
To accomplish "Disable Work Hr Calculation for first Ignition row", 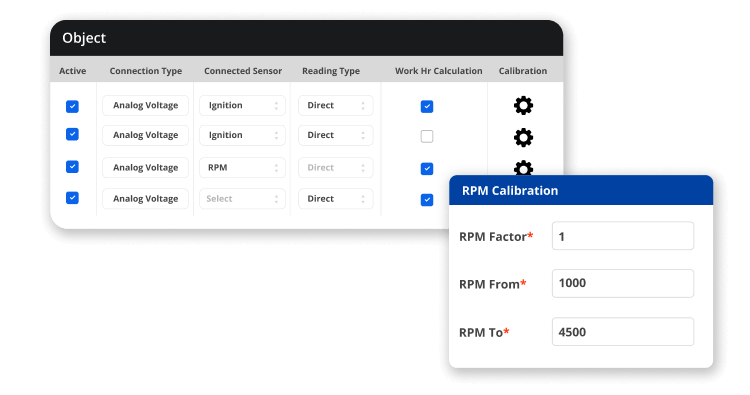I will pyautogui.click(x=427, y=106).
